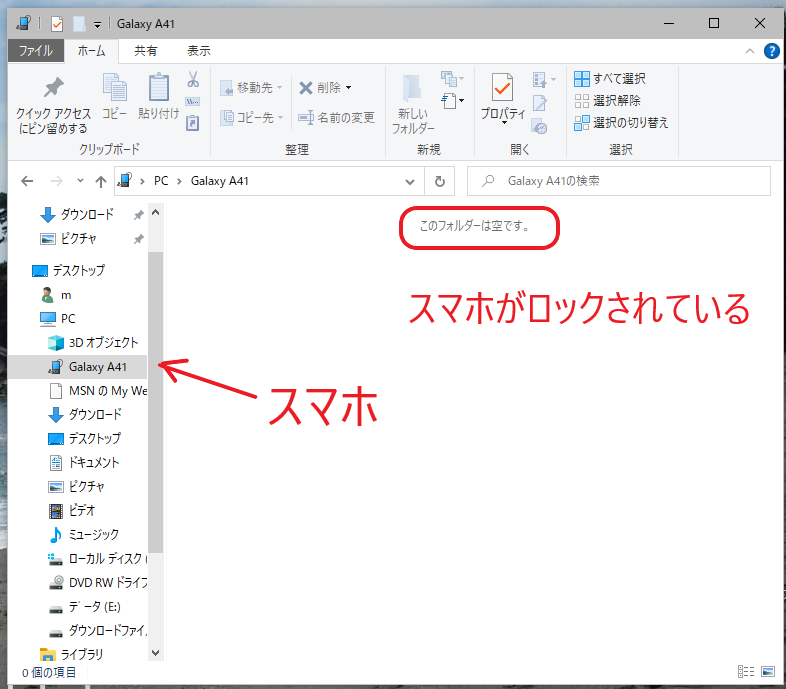Click the edit icon in 開く group
Screen dimensions: 786x689
coord(540,103)
